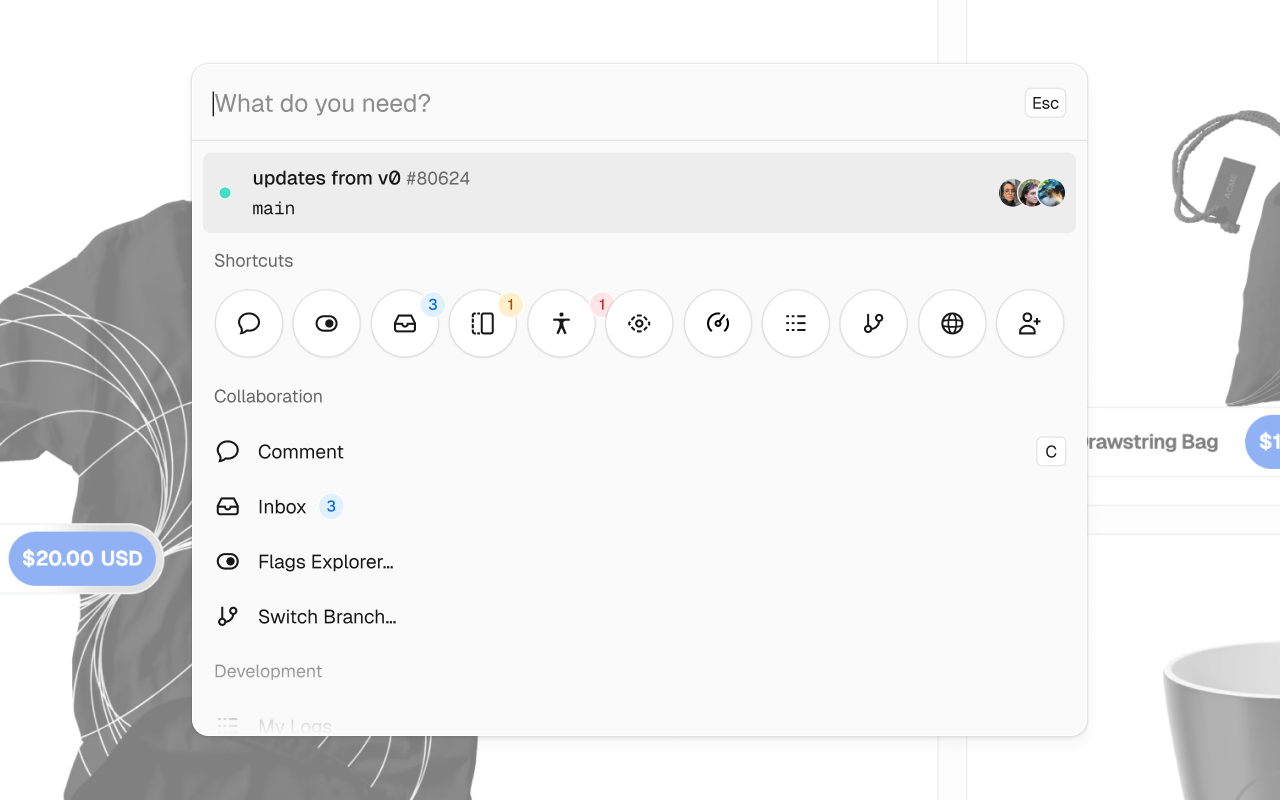This screenshot has height=800, width=1280.
Task: Select the Inbox menu item
Action: (x=640, y=507)
